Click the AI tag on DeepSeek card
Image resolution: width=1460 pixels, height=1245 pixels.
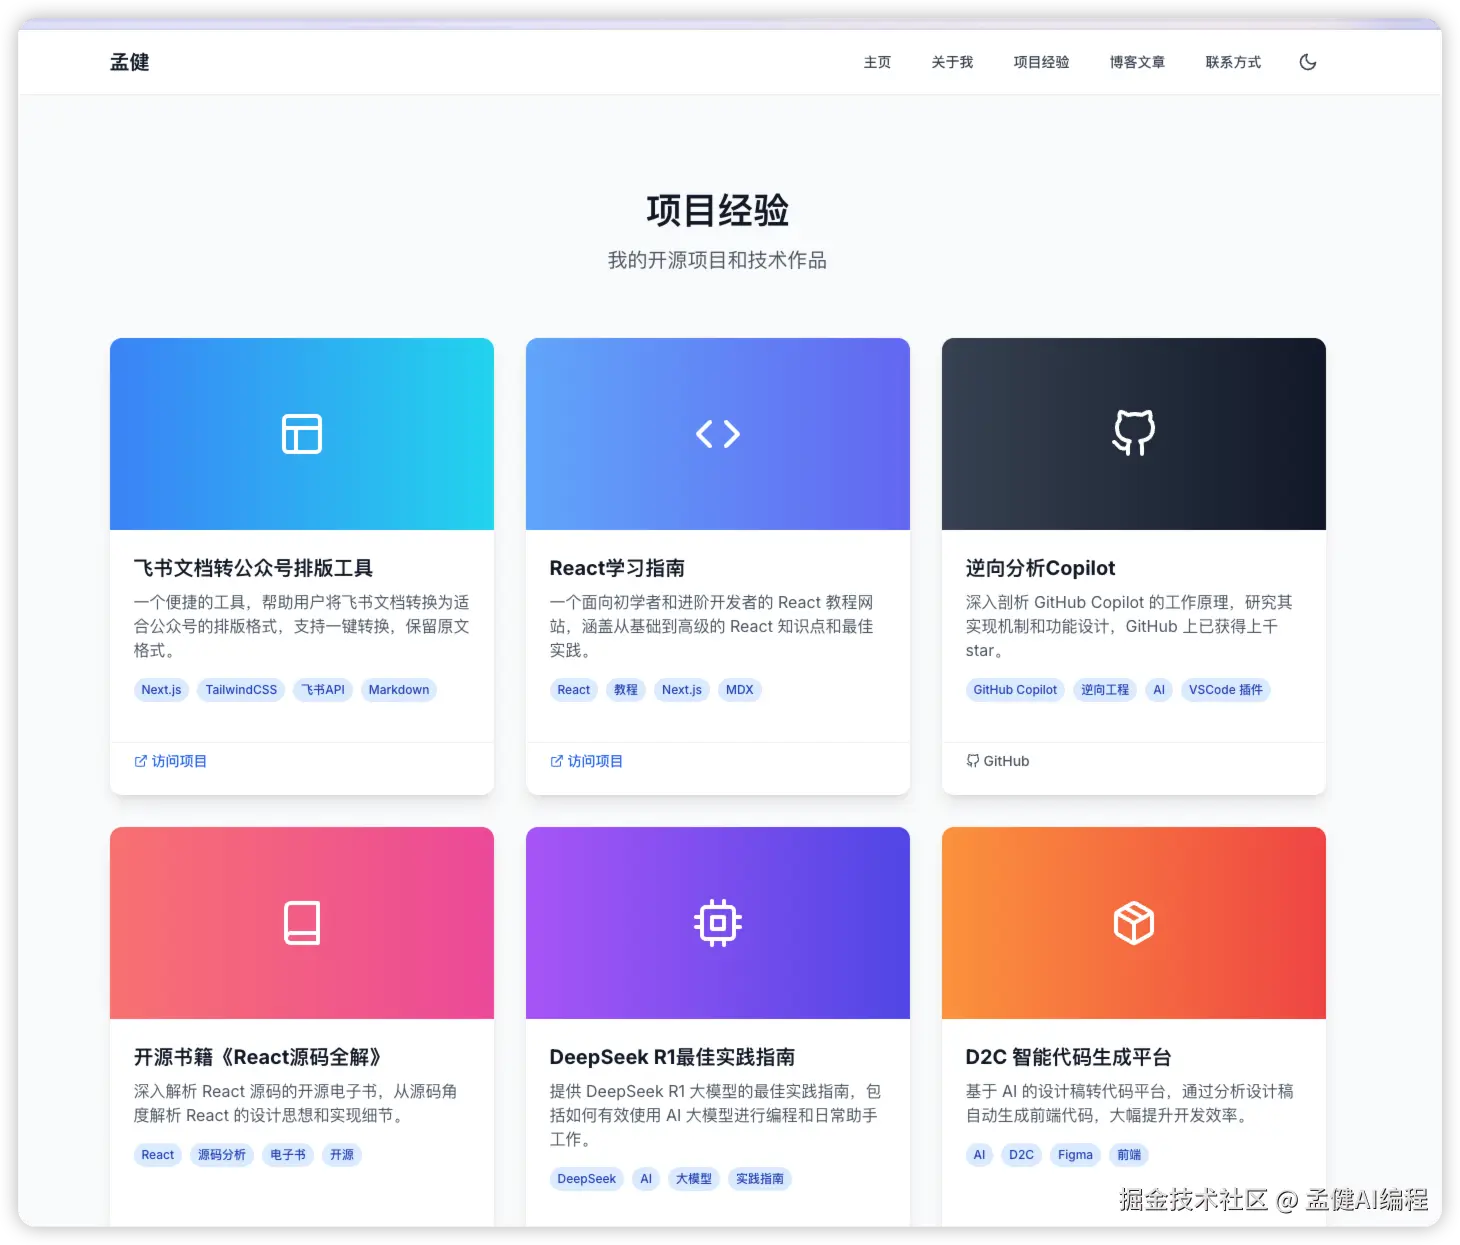coord(646,1179)
